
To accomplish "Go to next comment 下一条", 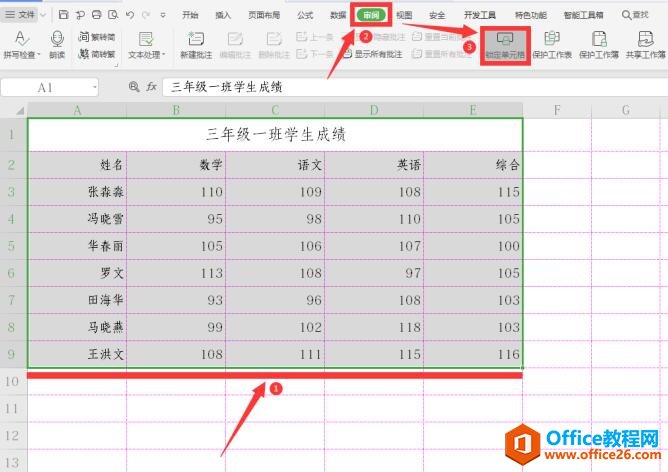I will click(x=314, y=54).
